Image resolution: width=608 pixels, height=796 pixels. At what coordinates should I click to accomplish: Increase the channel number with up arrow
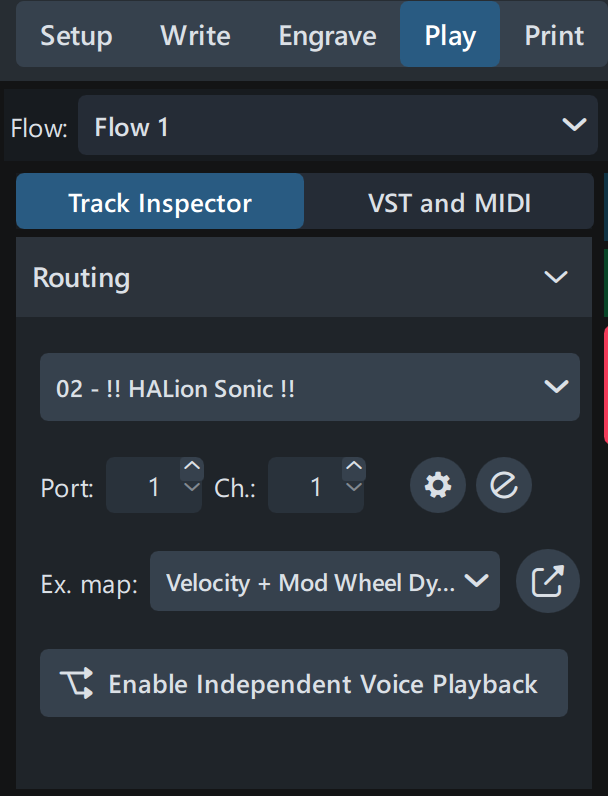(354, 468)
